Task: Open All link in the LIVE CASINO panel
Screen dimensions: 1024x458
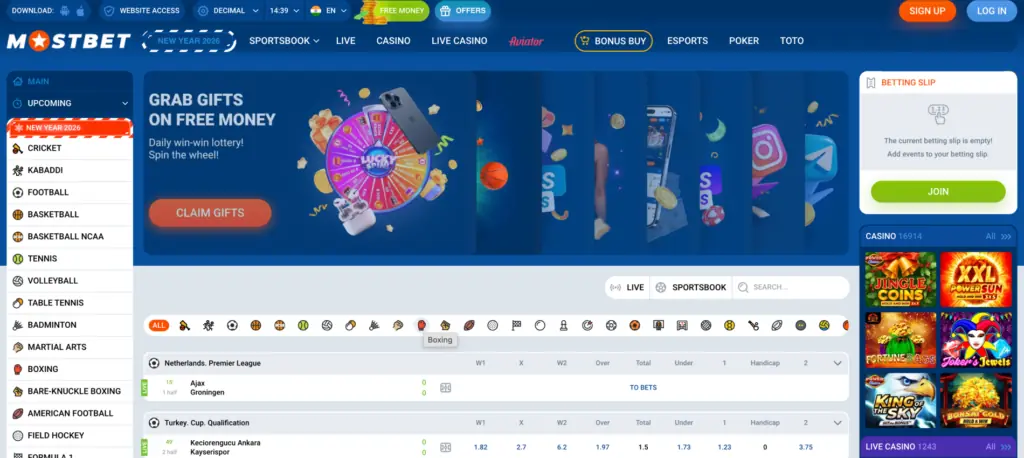Action: (x=998, y=447)
